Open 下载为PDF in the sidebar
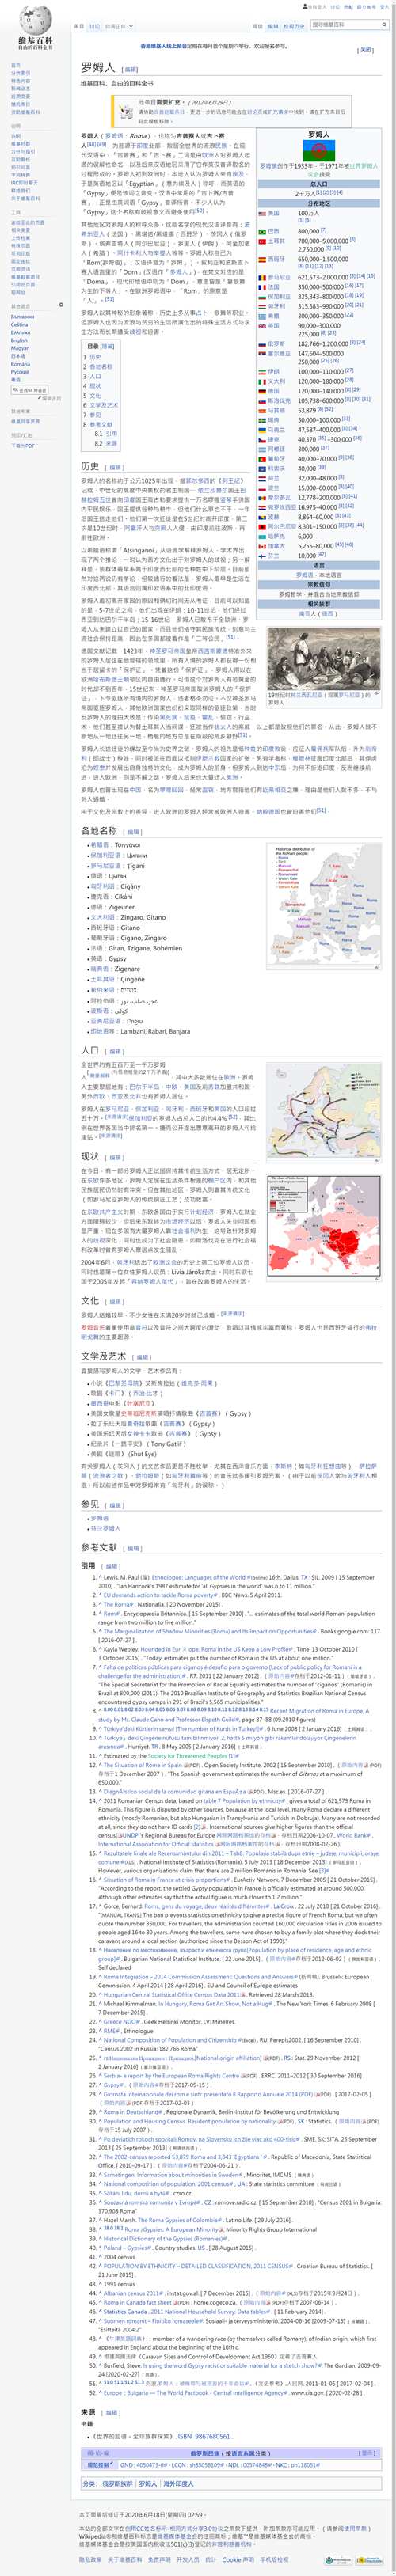This screenshot has width=396, height=2576. click(x=23, y=446)
